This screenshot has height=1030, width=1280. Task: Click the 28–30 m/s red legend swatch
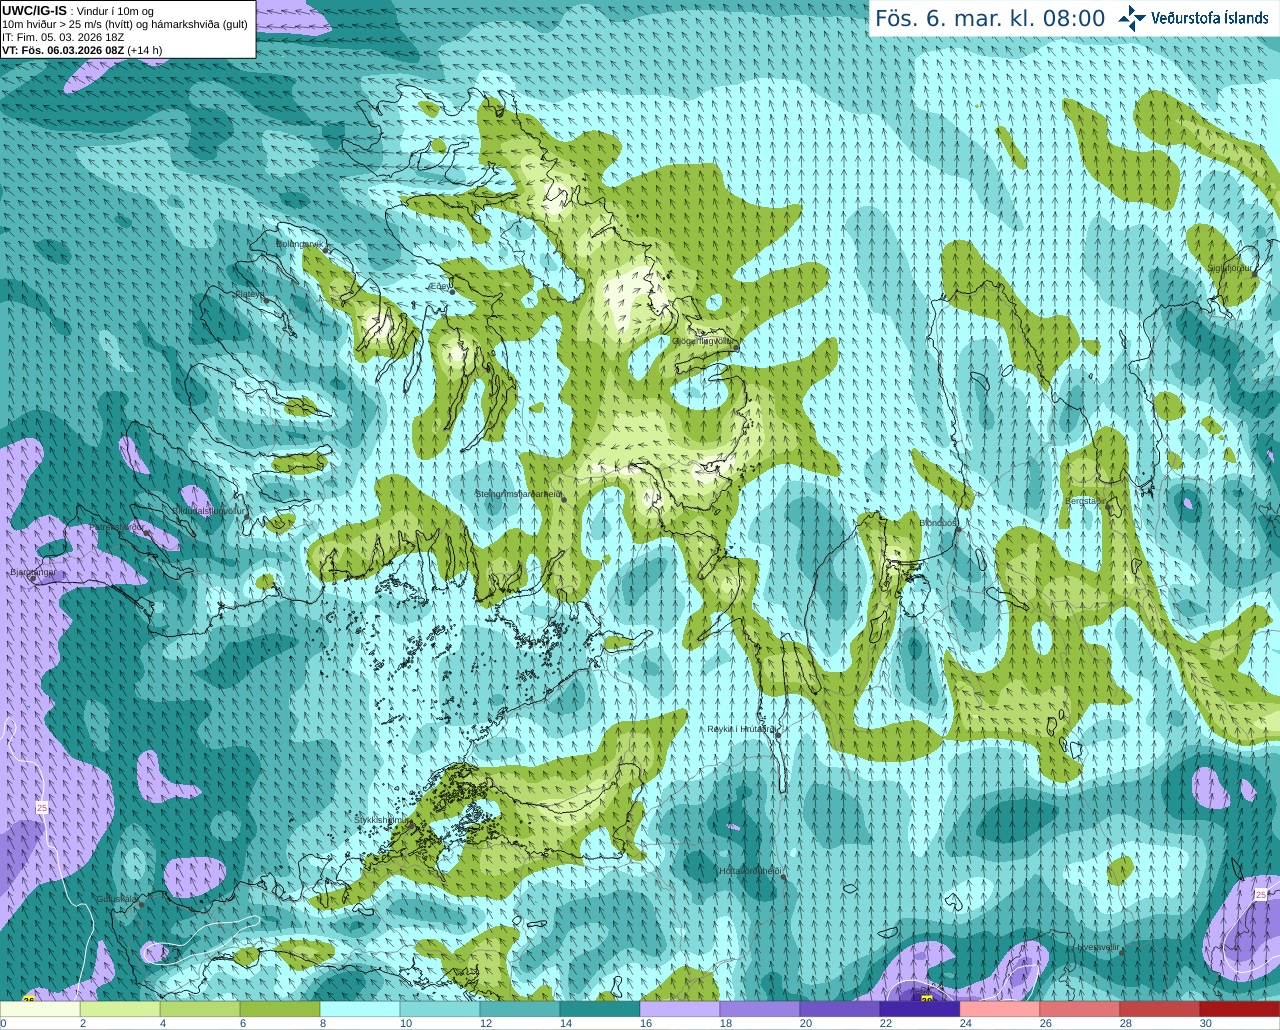[1160, 1009]
